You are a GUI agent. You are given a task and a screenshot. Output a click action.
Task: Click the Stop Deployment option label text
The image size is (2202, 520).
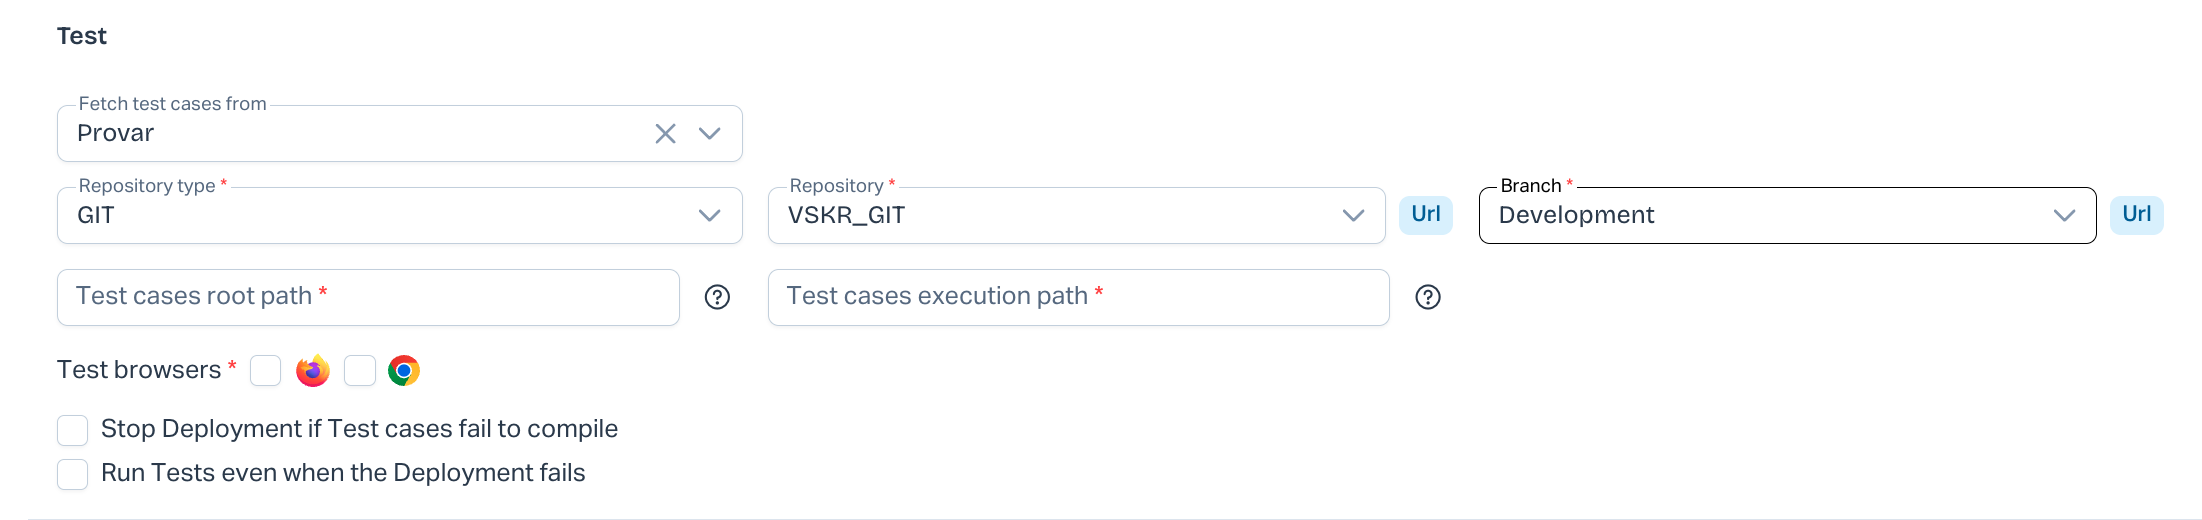pyautogui.click(x=359, y=429)
